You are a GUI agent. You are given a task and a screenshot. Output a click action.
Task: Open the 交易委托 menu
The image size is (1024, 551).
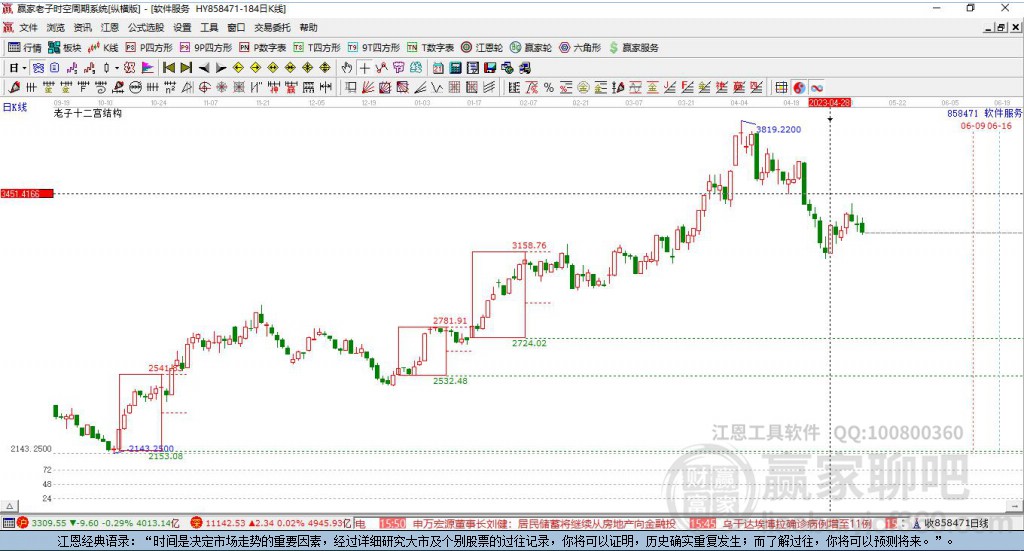[272, 28]
